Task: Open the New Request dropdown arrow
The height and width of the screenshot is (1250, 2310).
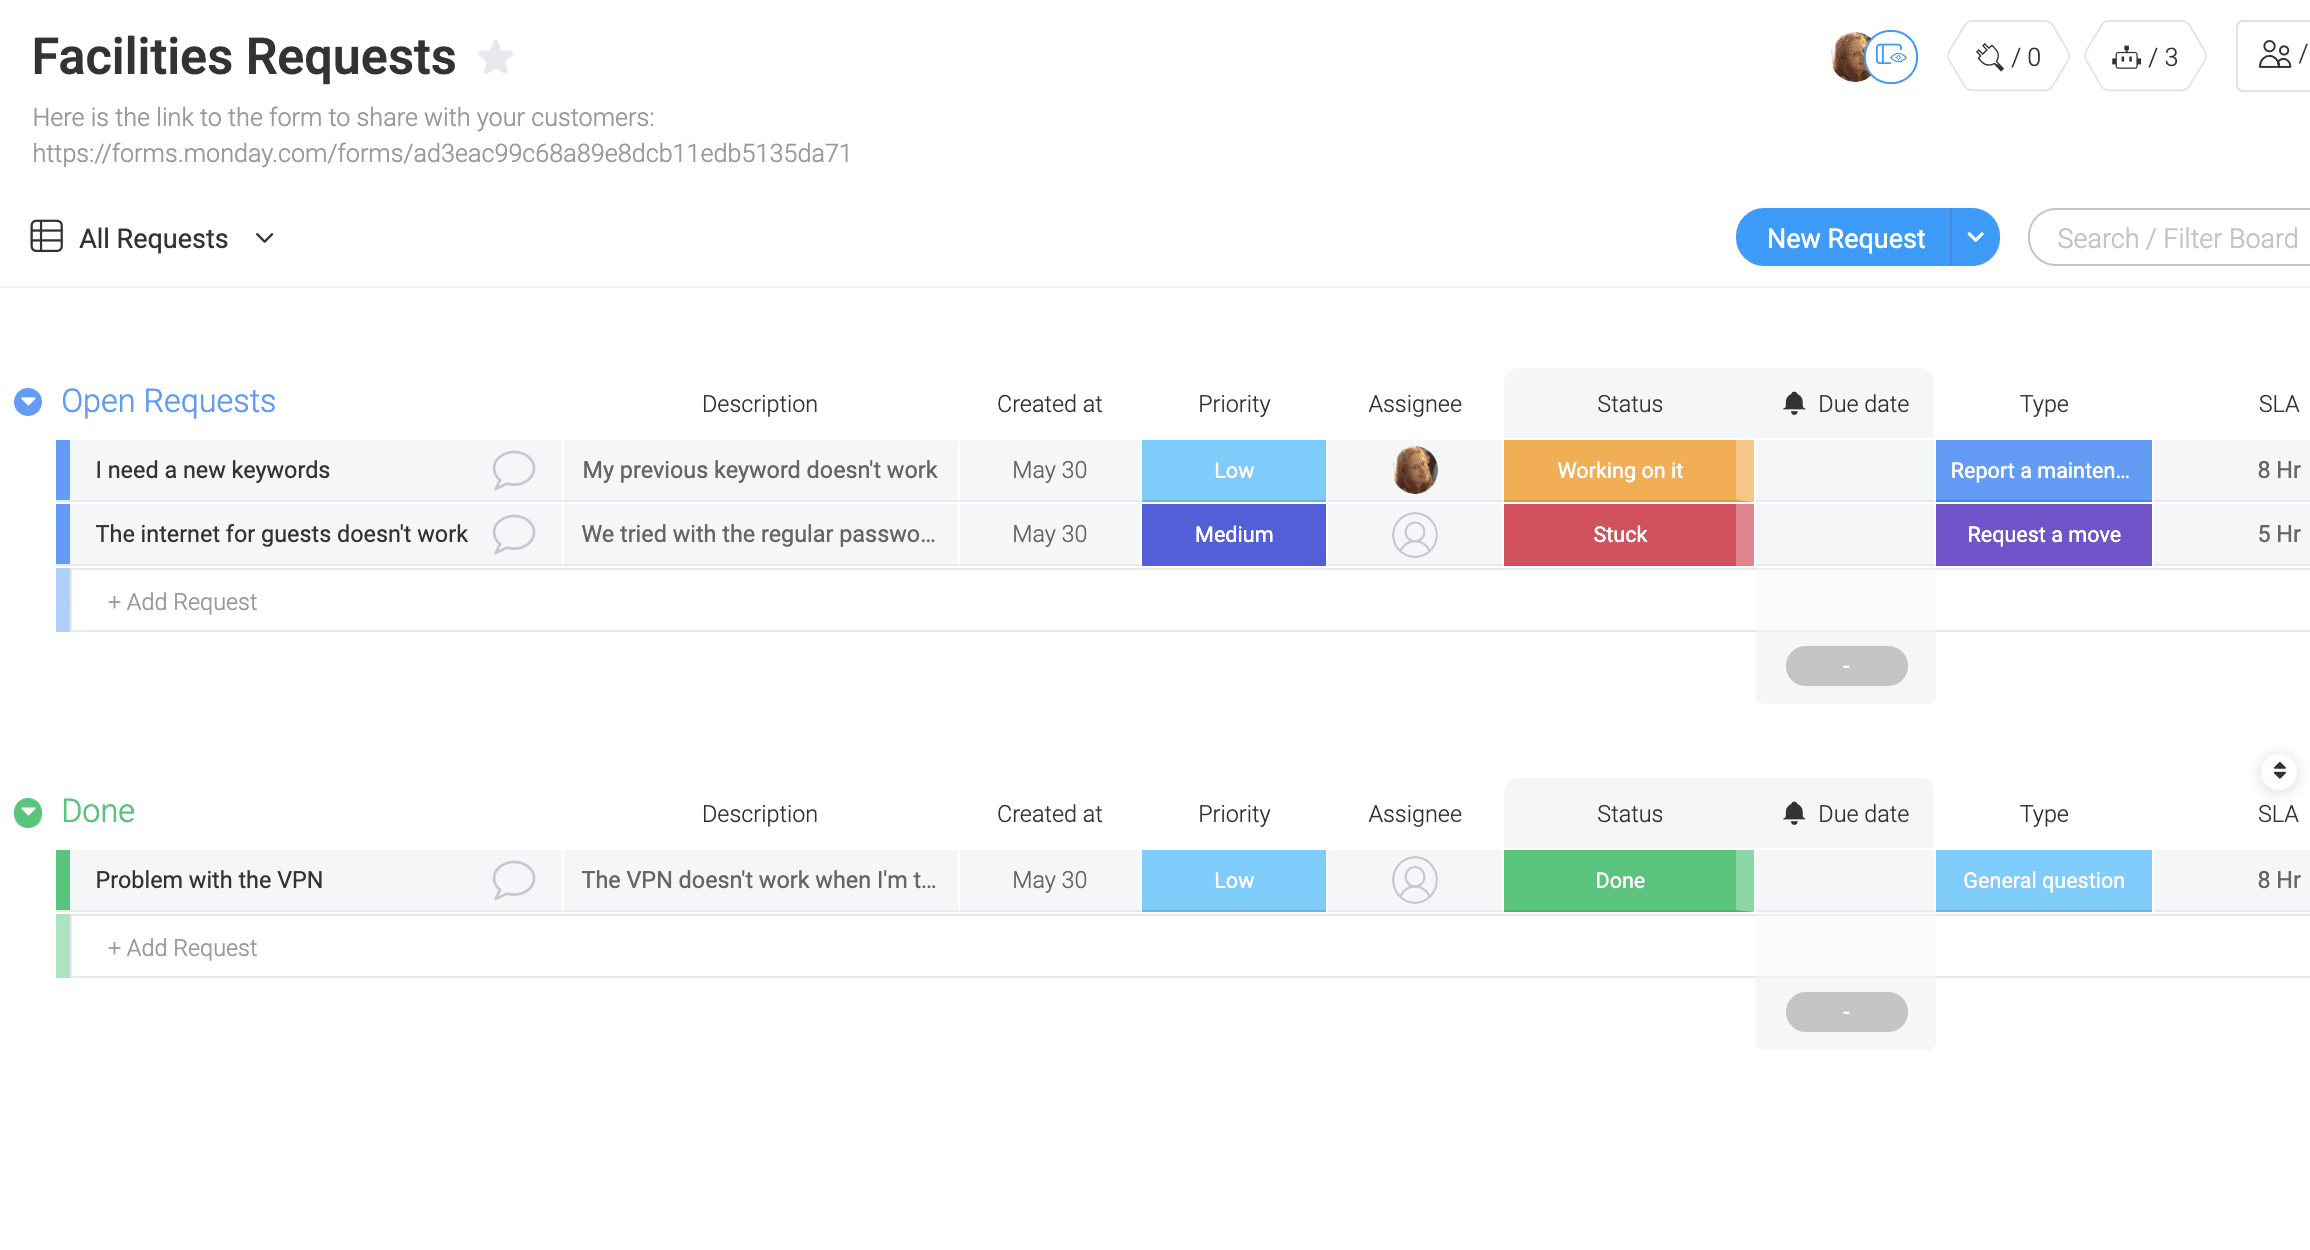Action: click(x=1975, y=238)
